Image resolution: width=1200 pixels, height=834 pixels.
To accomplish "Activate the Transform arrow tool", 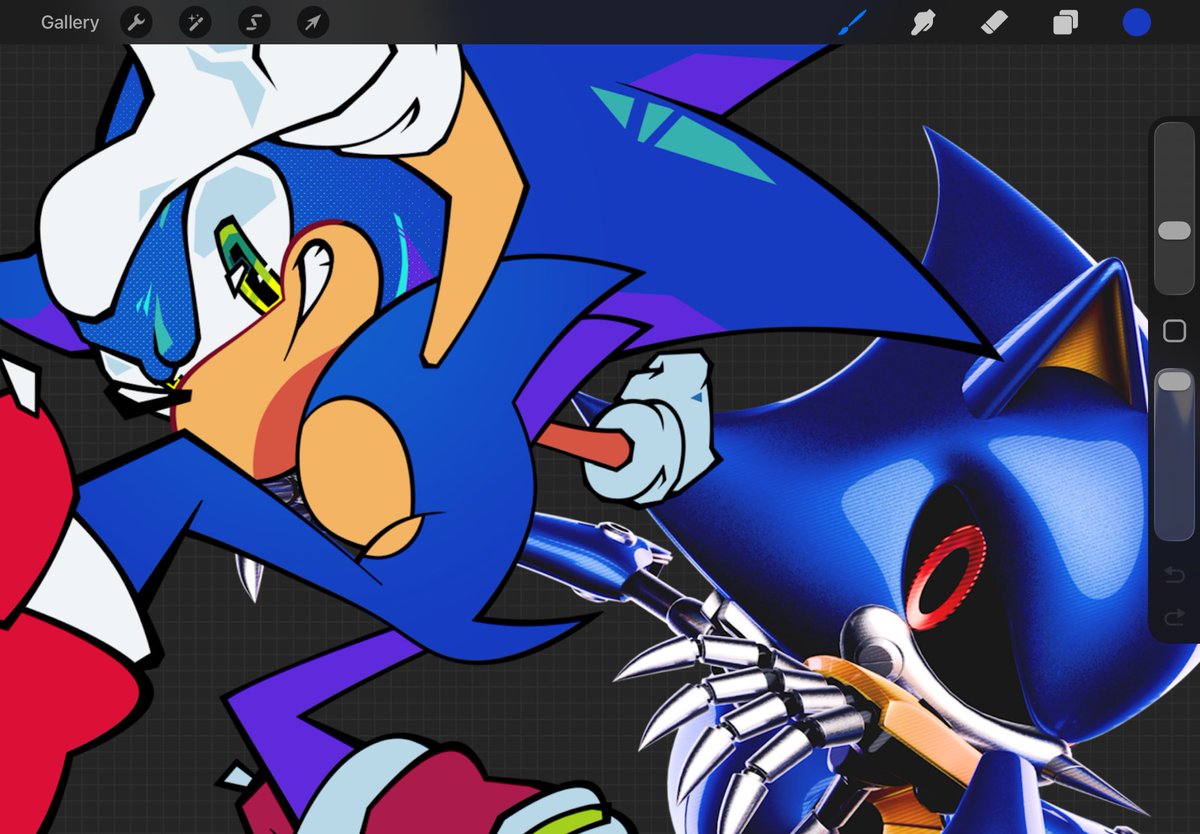I will [313, 22].
